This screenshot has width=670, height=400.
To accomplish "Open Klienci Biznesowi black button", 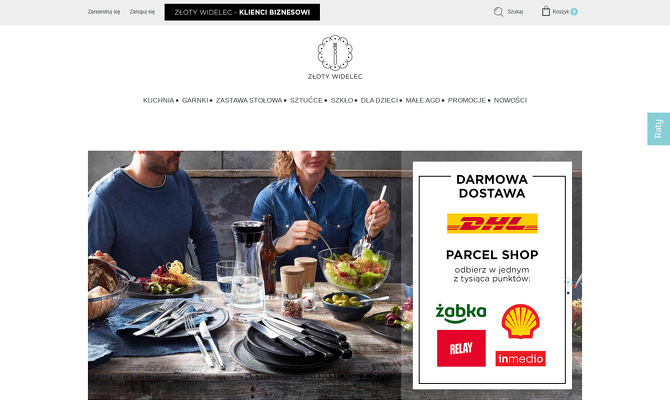I will (x=242, y=12).
